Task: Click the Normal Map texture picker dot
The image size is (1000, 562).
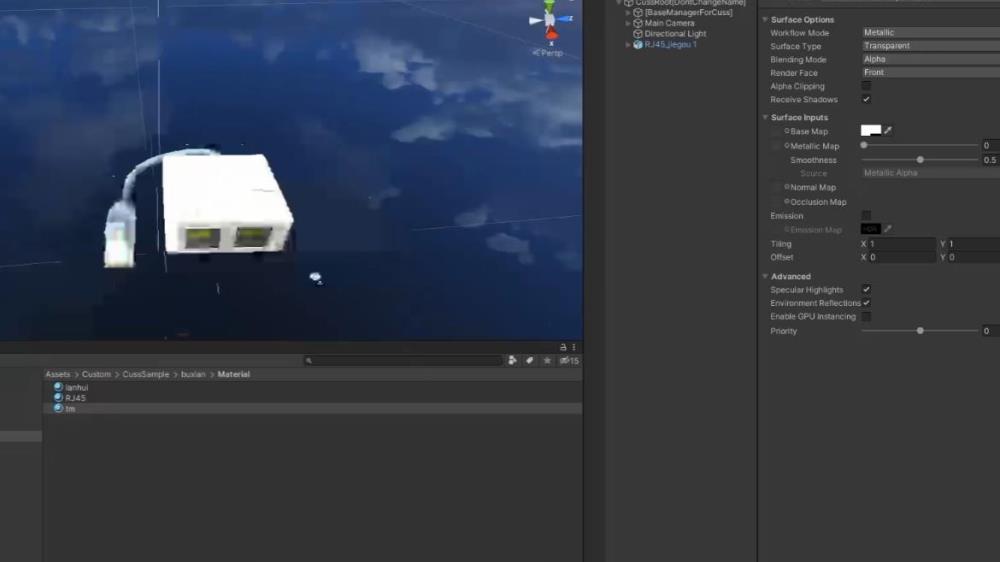Action: click(786, 187)
